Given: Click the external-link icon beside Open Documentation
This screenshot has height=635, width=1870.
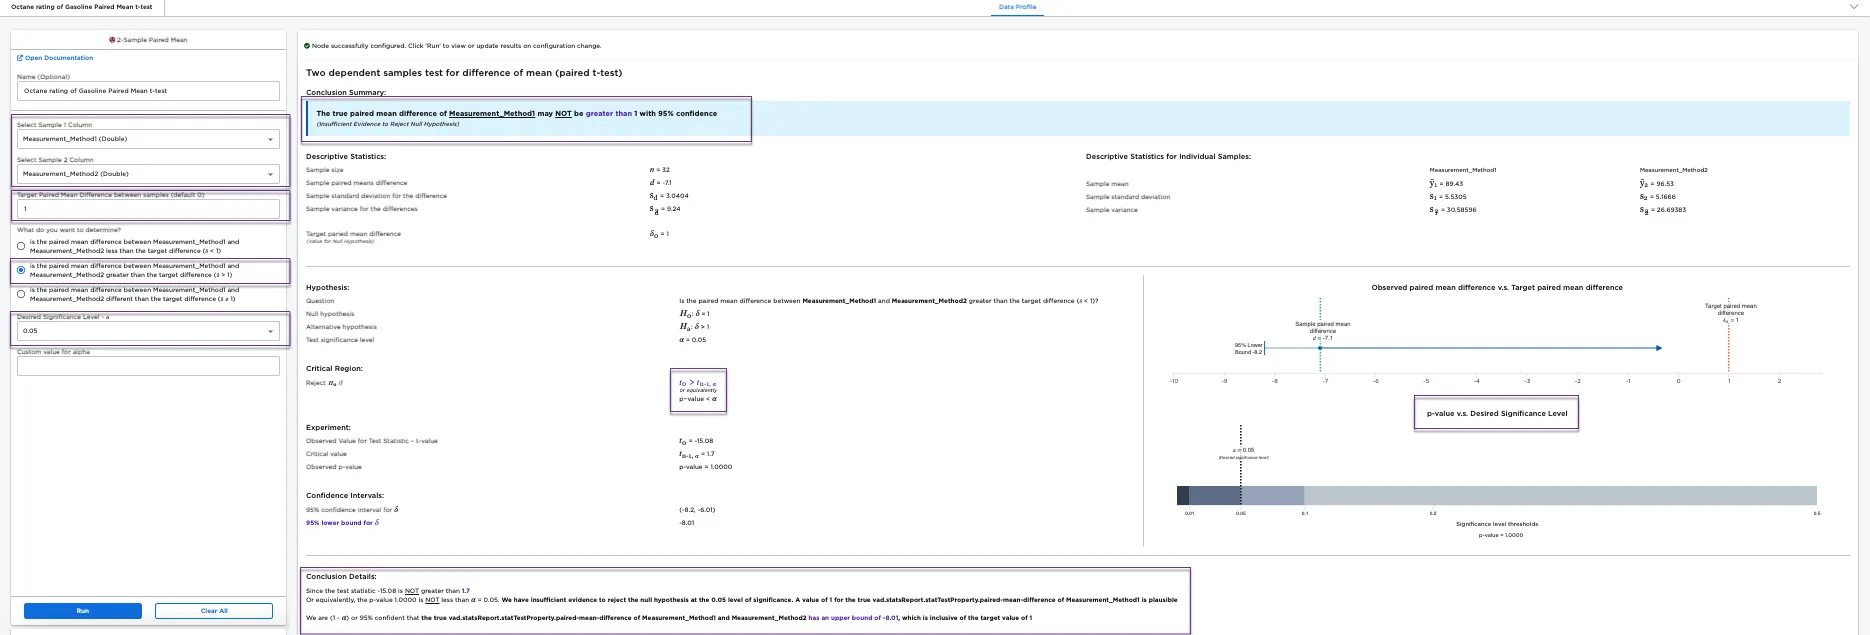Looking at the screenshot, I should coord(20,58).
